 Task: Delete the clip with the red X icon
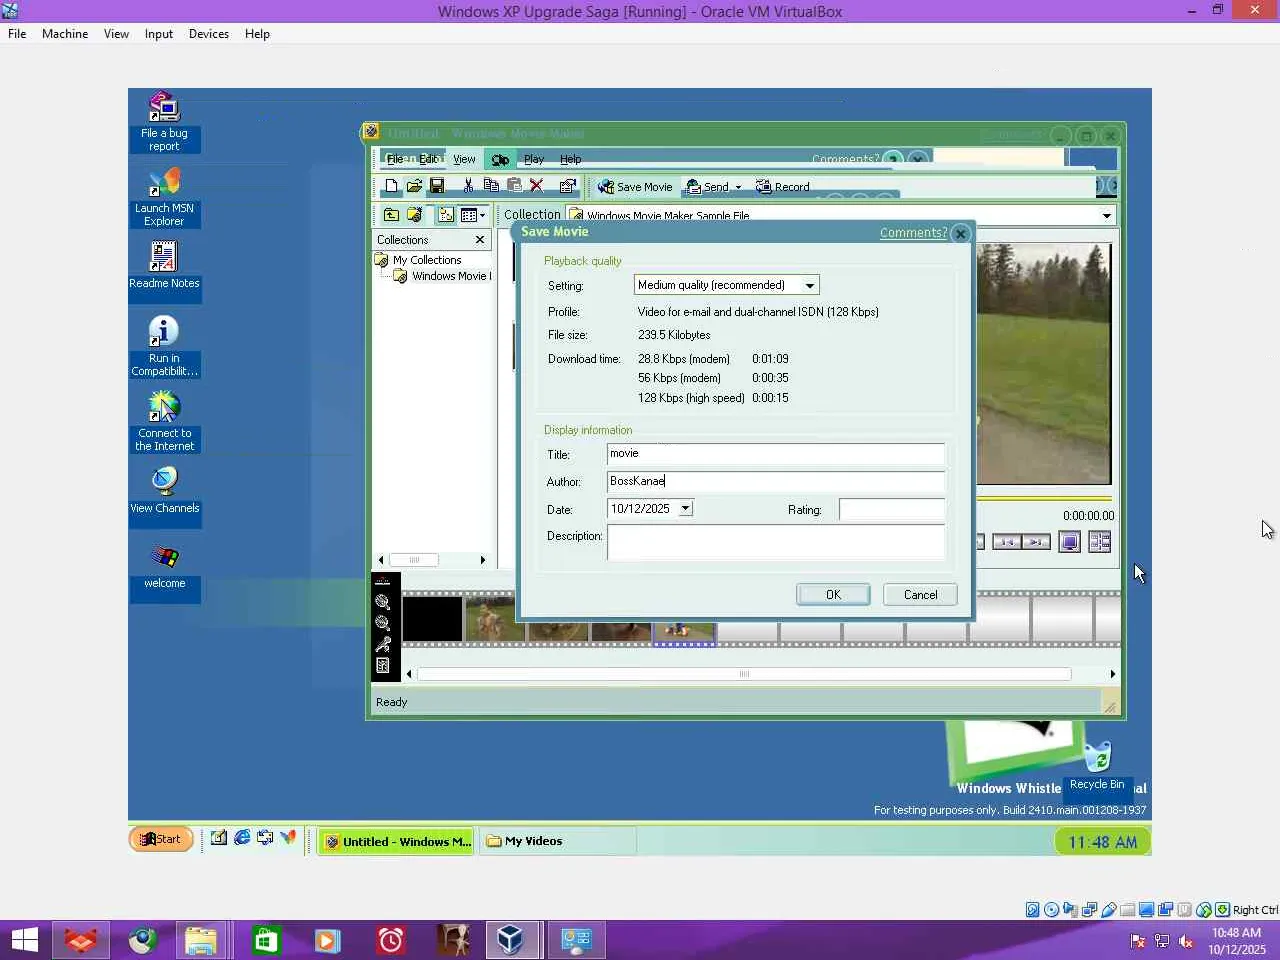pos(537,186)
